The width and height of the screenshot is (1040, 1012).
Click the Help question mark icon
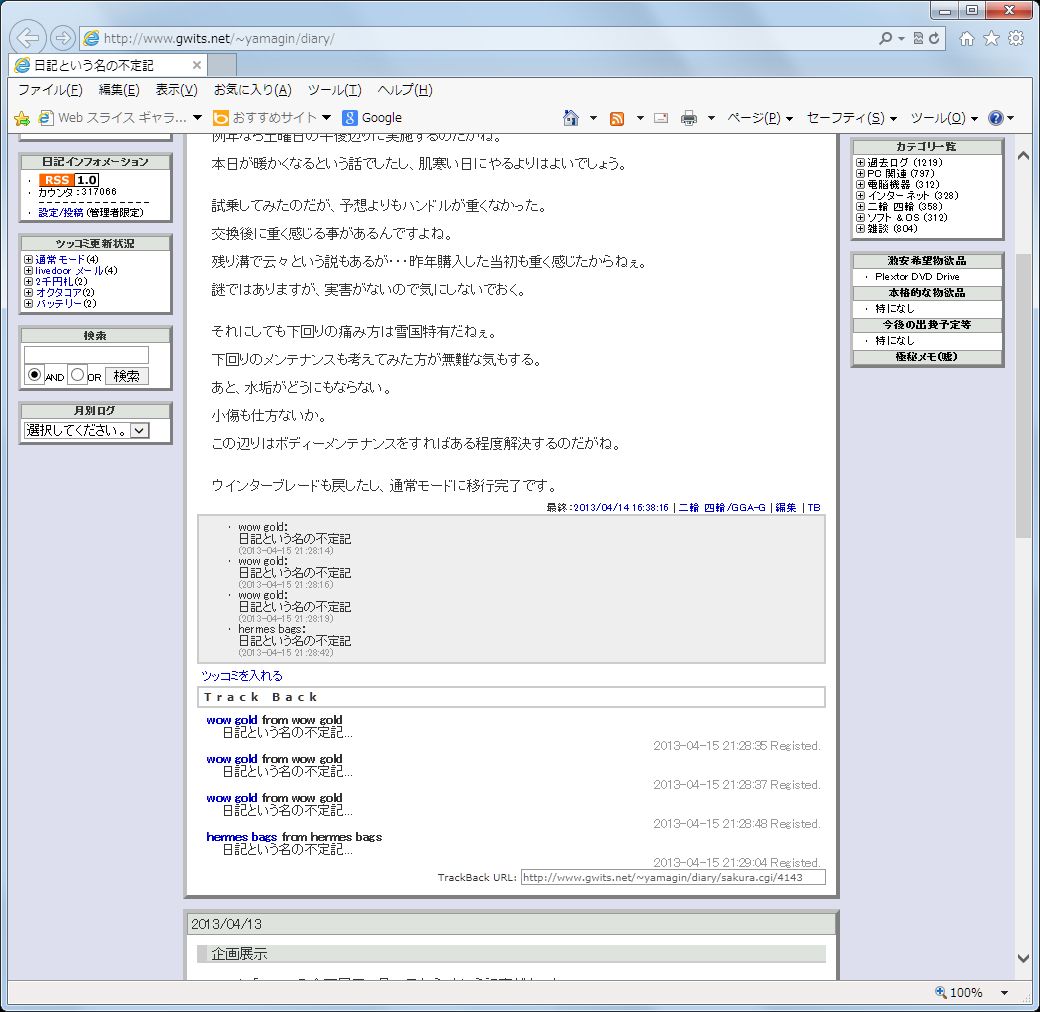click(x=995, y=118)
